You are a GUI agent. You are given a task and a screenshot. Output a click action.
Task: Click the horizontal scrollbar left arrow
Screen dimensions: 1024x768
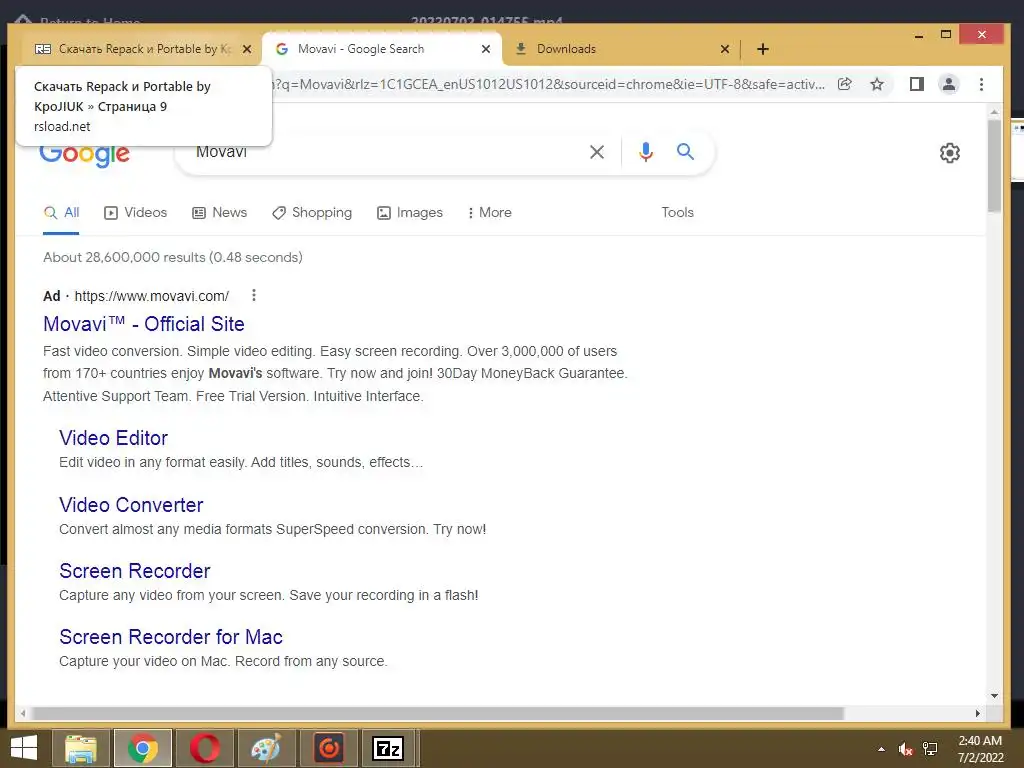click(23, 713)
